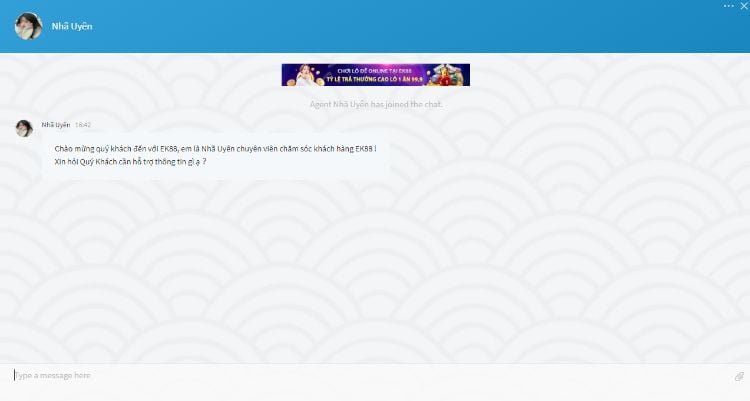Click the banner's payout rate text line

pyautogui.click(x=375, y=79)
